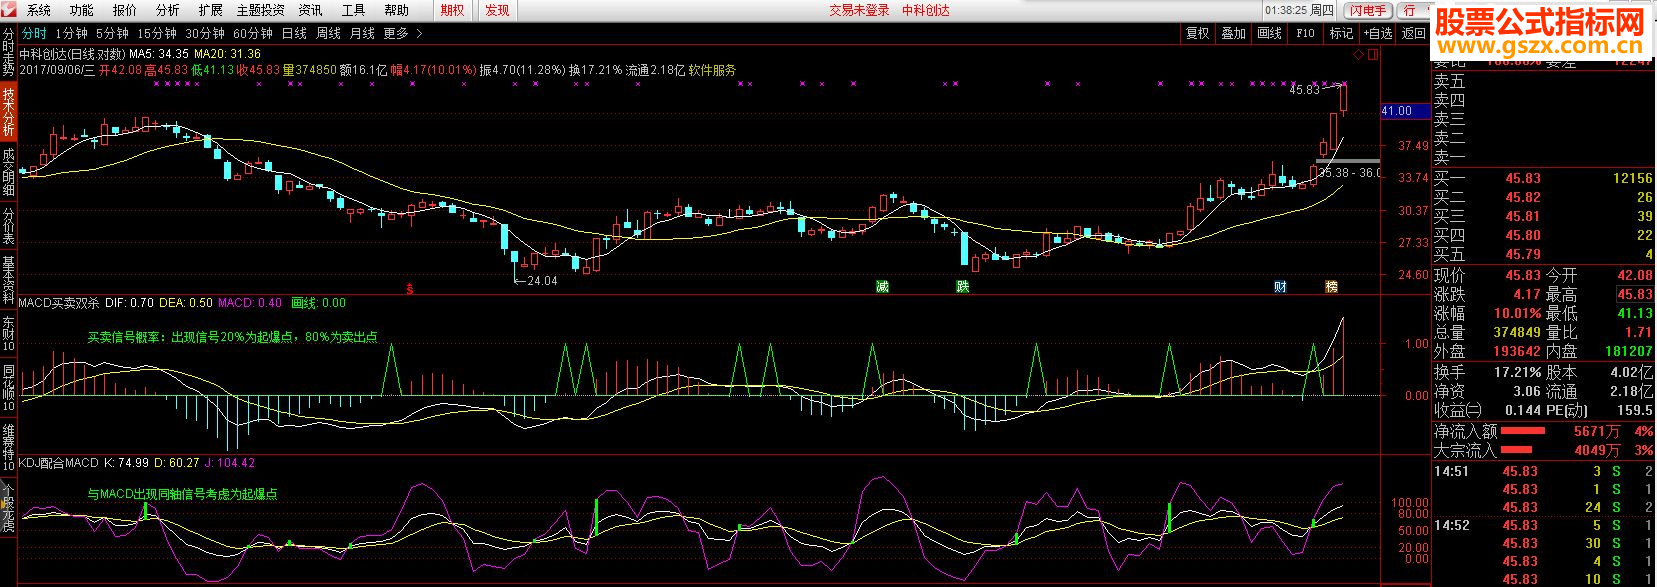
Task: Click the 买二 price 45.82 row
Action: tap(1543, 197)
